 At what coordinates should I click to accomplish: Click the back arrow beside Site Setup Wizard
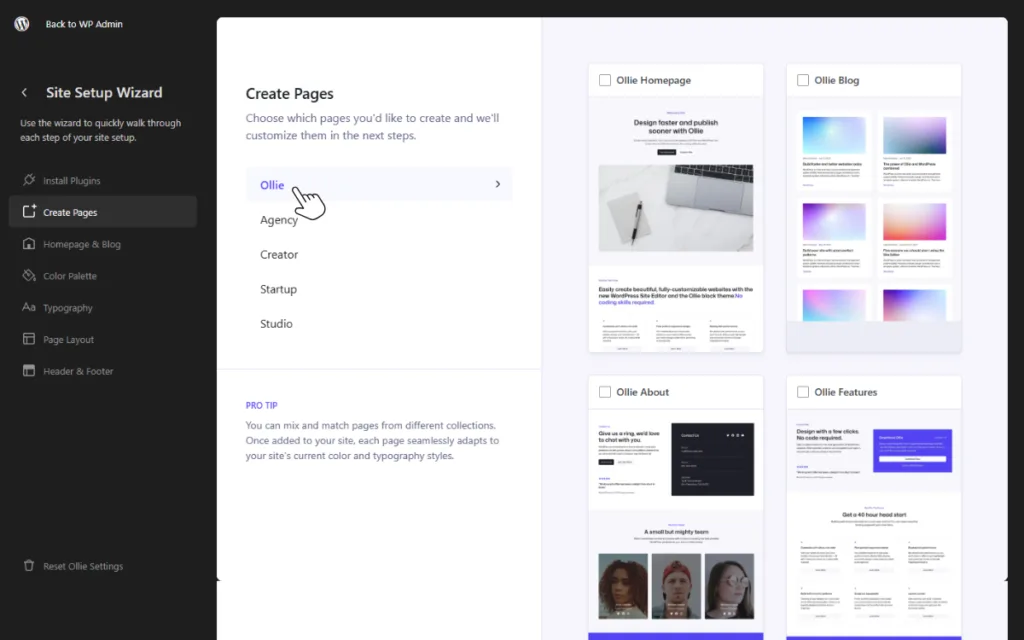[x=25, y=93]
